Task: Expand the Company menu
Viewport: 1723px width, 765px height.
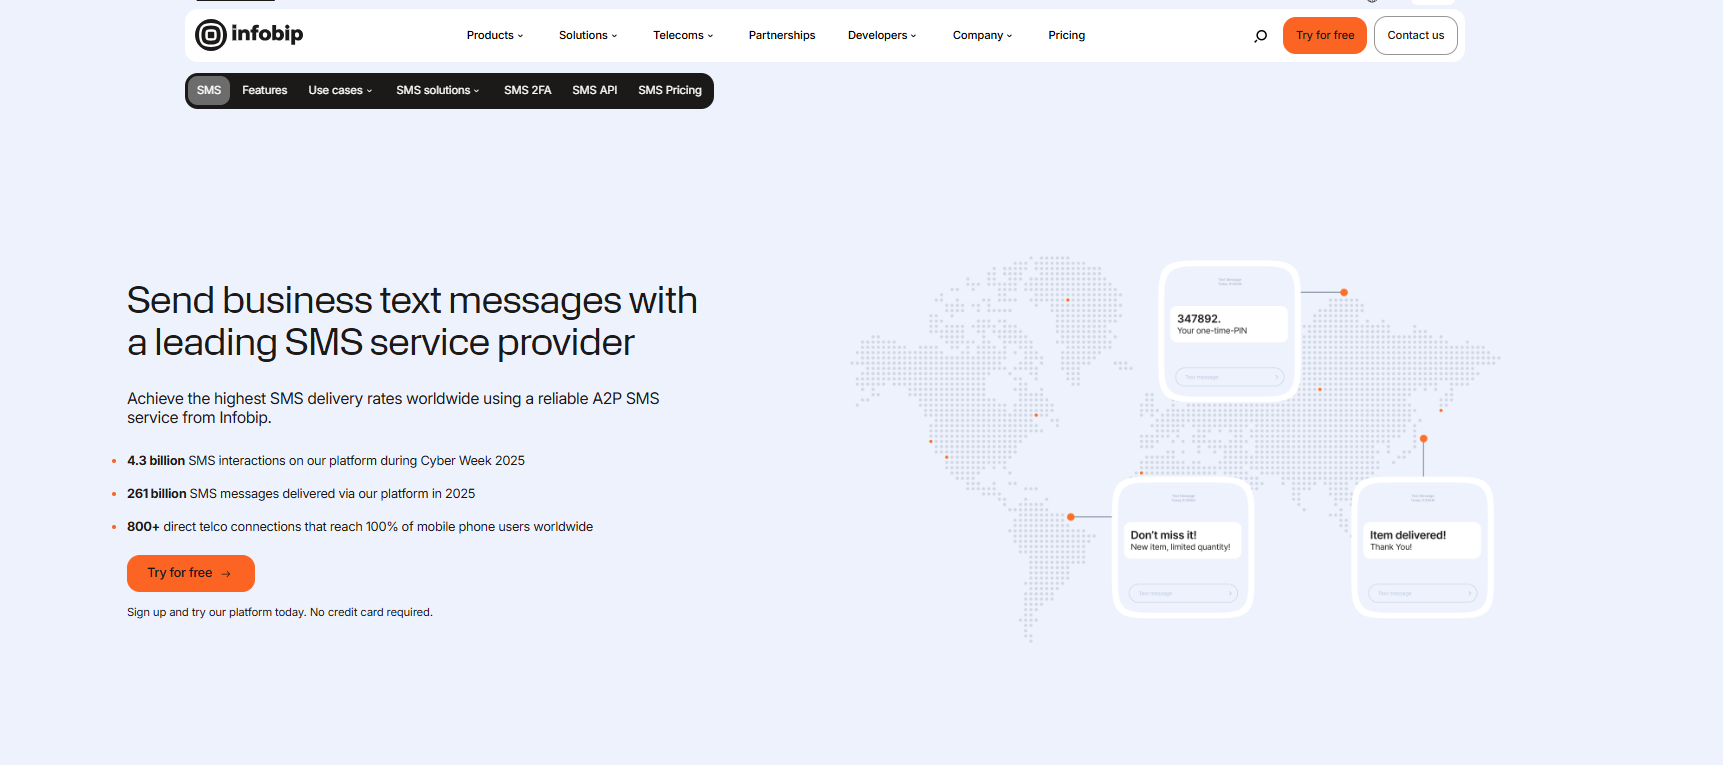Action: coord(982,36)
